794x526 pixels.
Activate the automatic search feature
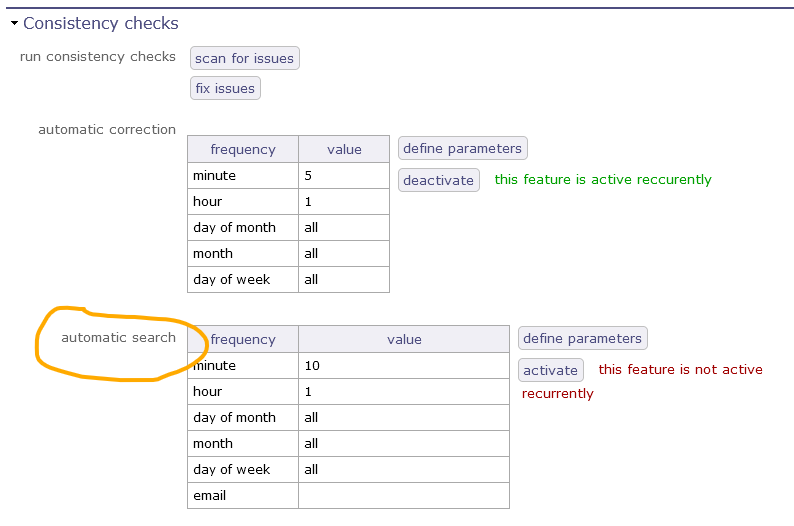click(x=550, y=370)
